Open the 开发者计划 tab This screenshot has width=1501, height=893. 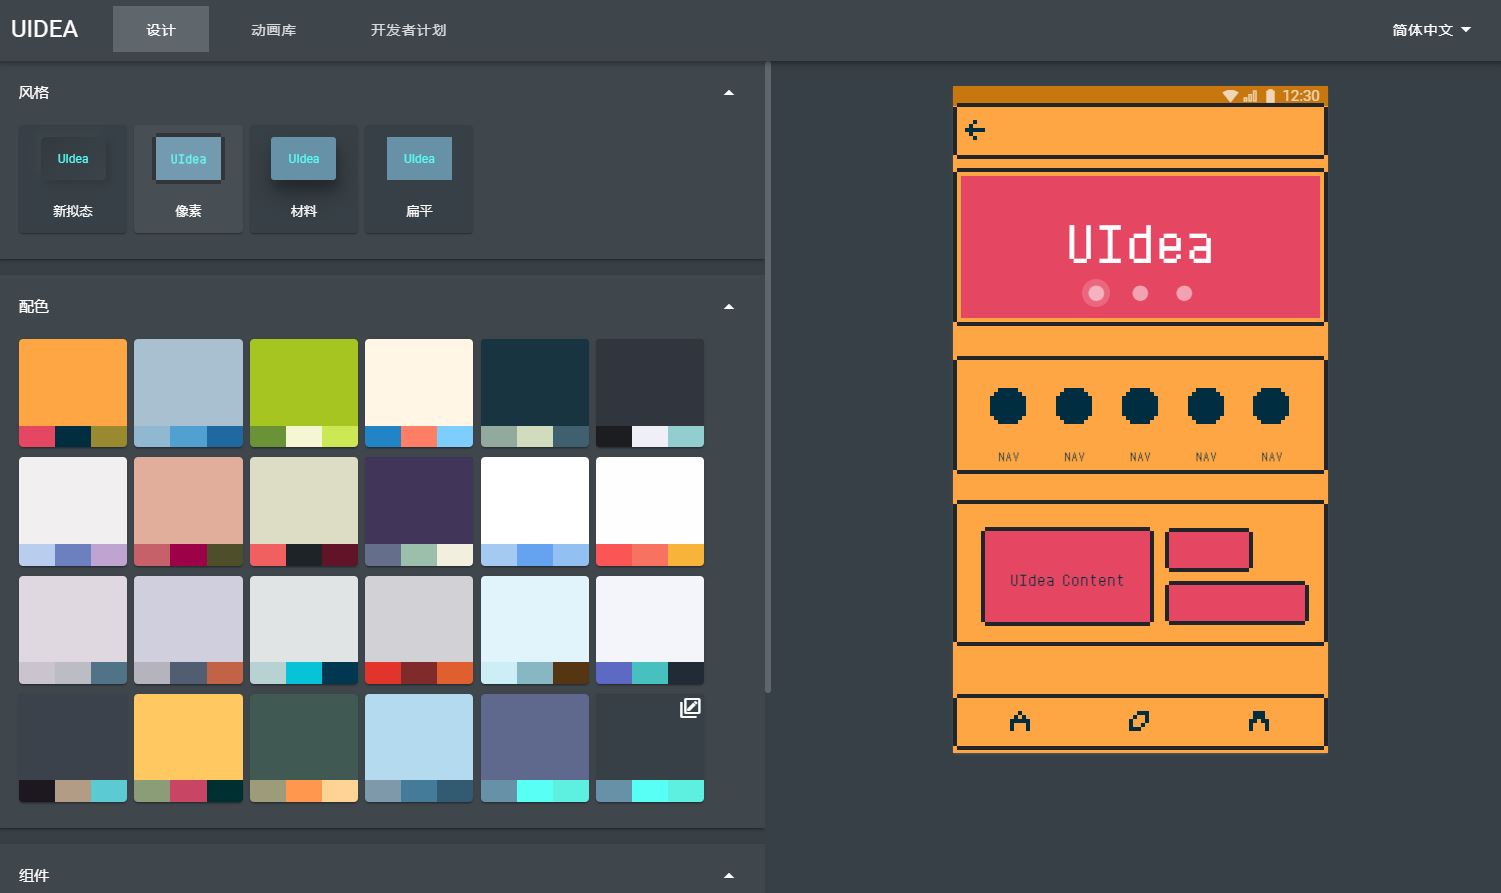[x=408, y=29]
